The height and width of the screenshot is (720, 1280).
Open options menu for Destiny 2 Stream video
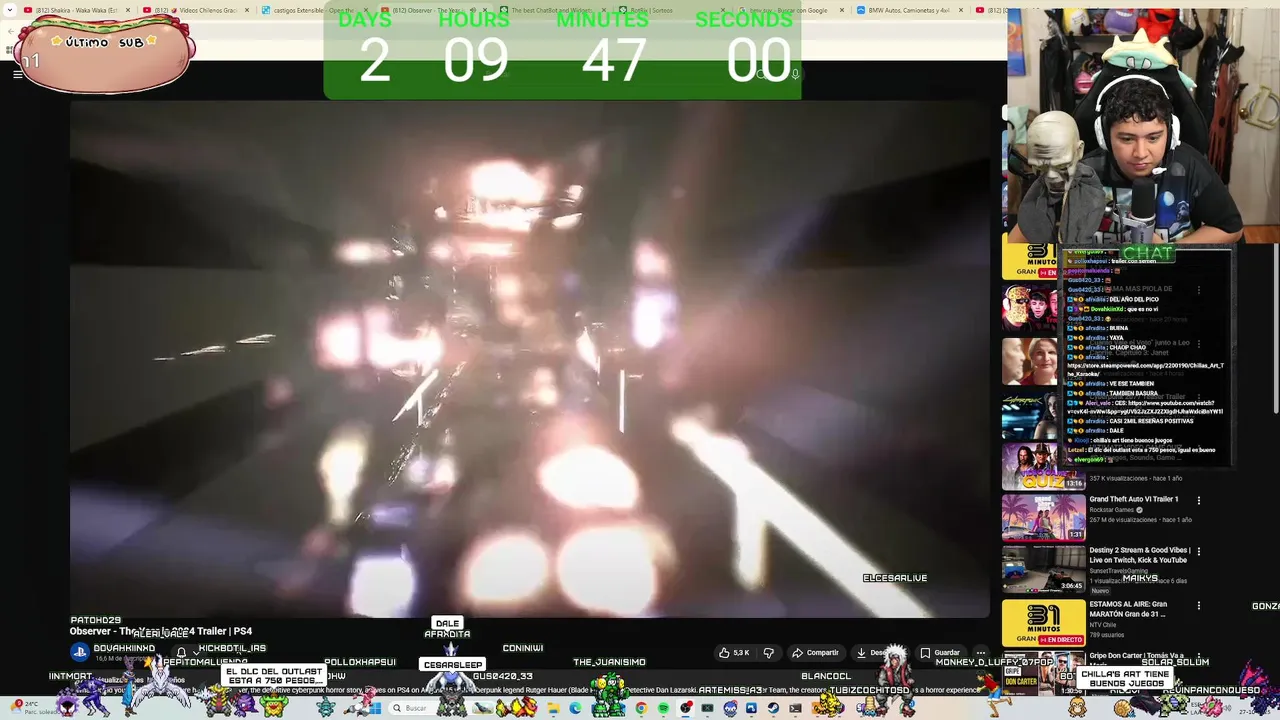[1198, 551]
